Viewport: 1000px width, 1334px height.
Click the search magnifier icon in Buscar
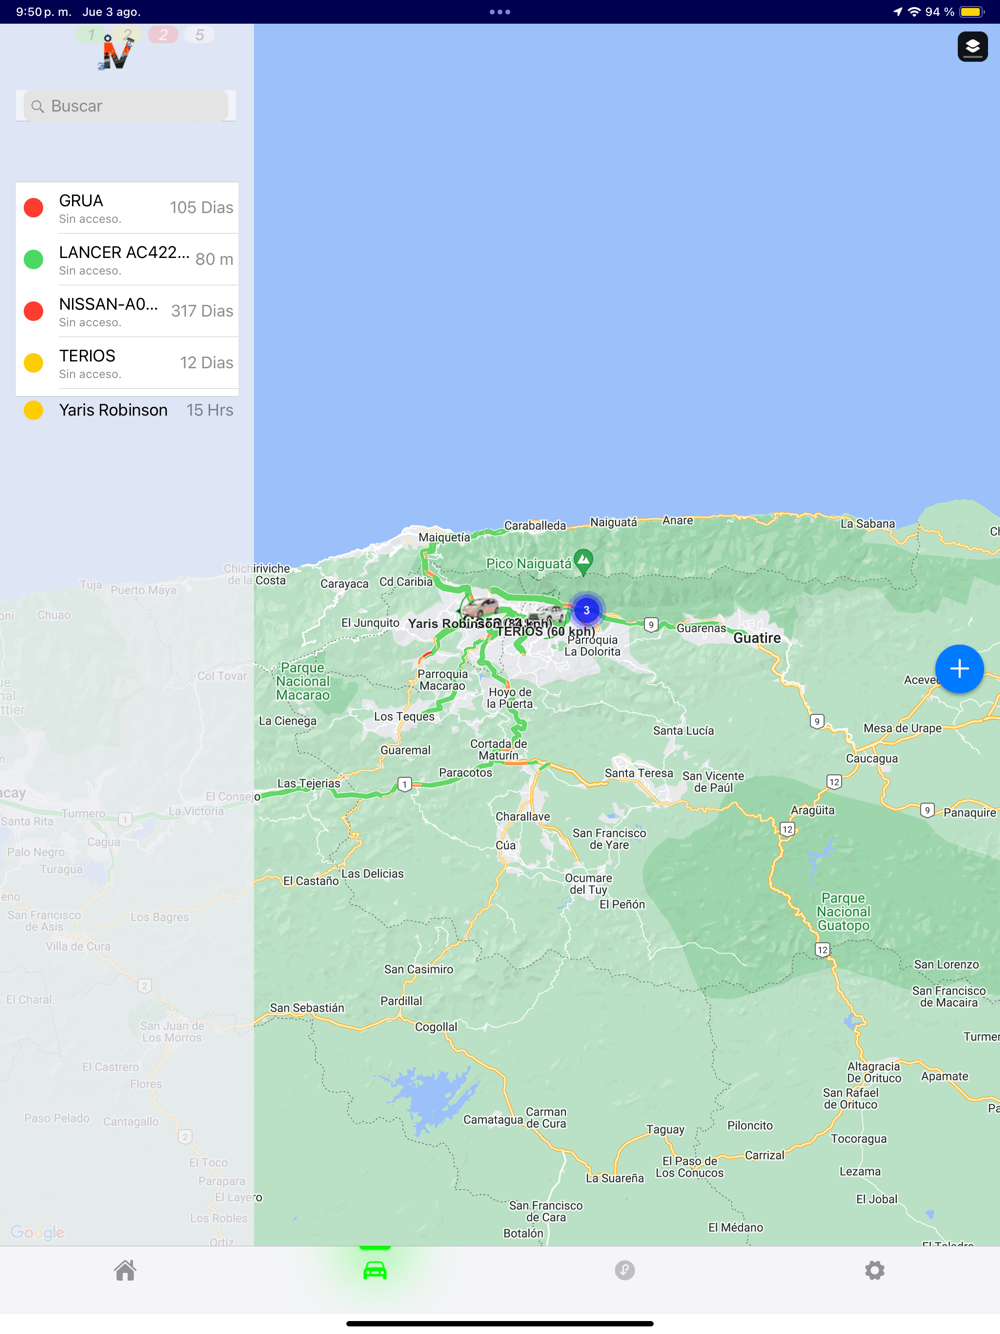38,106
